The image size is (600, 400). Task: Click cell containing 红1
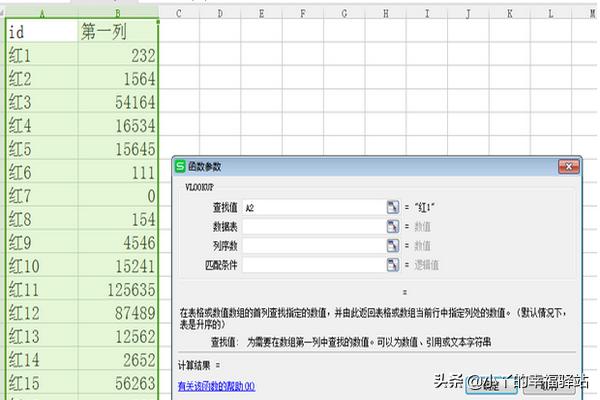click(x=41, y=58)
